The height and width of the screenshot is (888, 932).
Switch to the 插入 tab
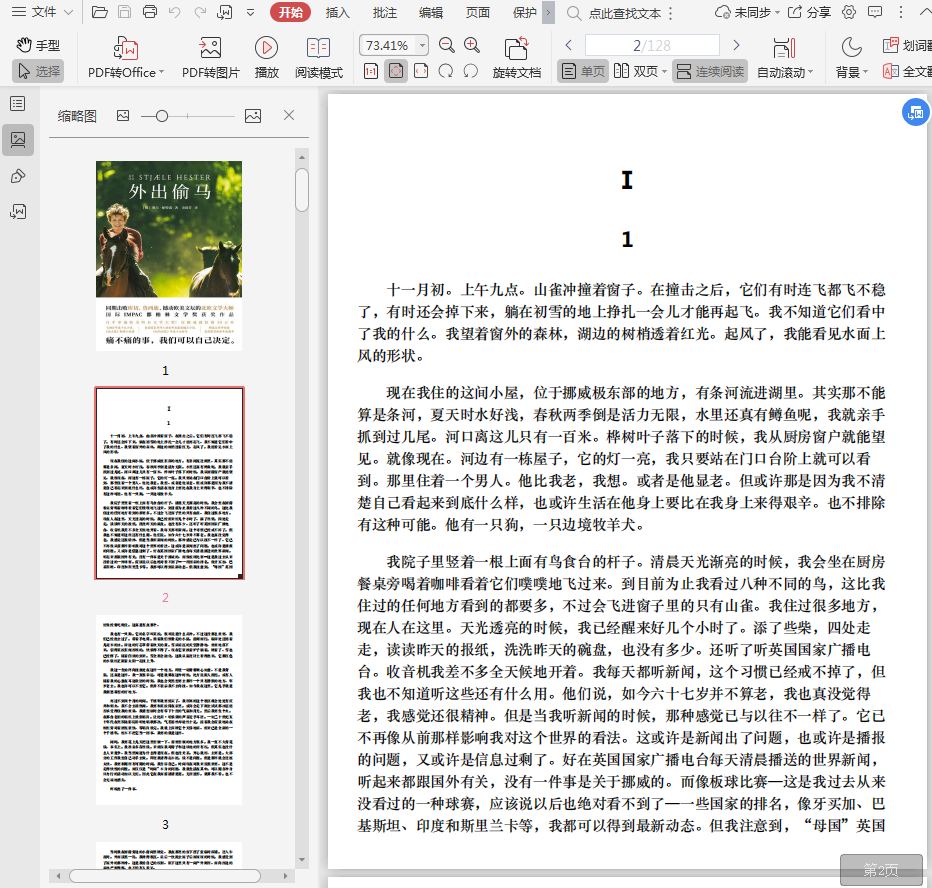[338, 13]
